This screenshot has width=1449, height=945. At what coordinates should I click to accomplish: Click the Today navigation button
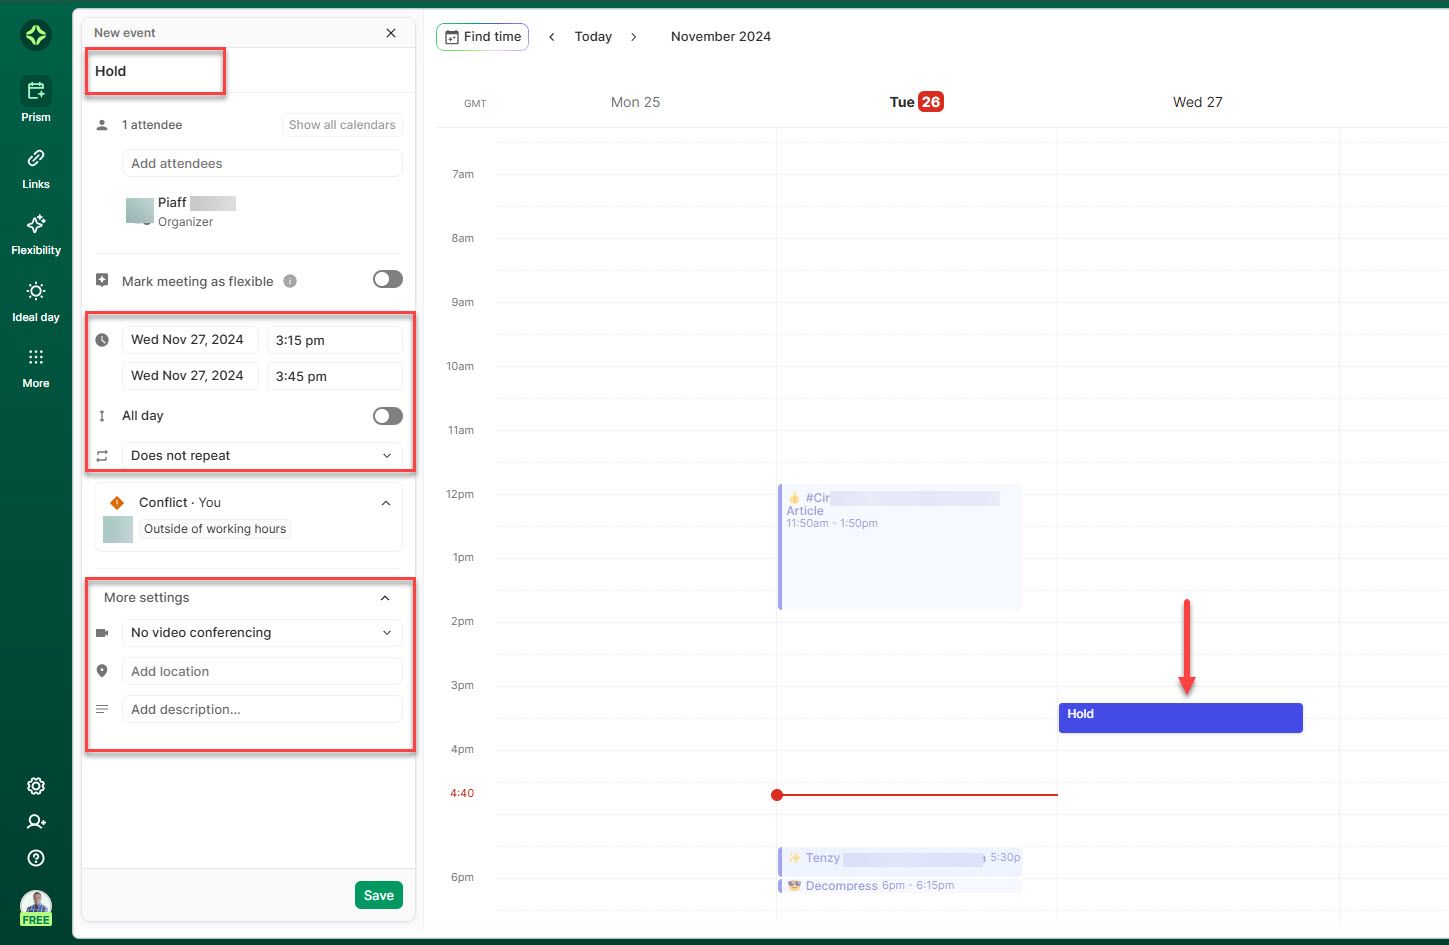click(593, 36)
